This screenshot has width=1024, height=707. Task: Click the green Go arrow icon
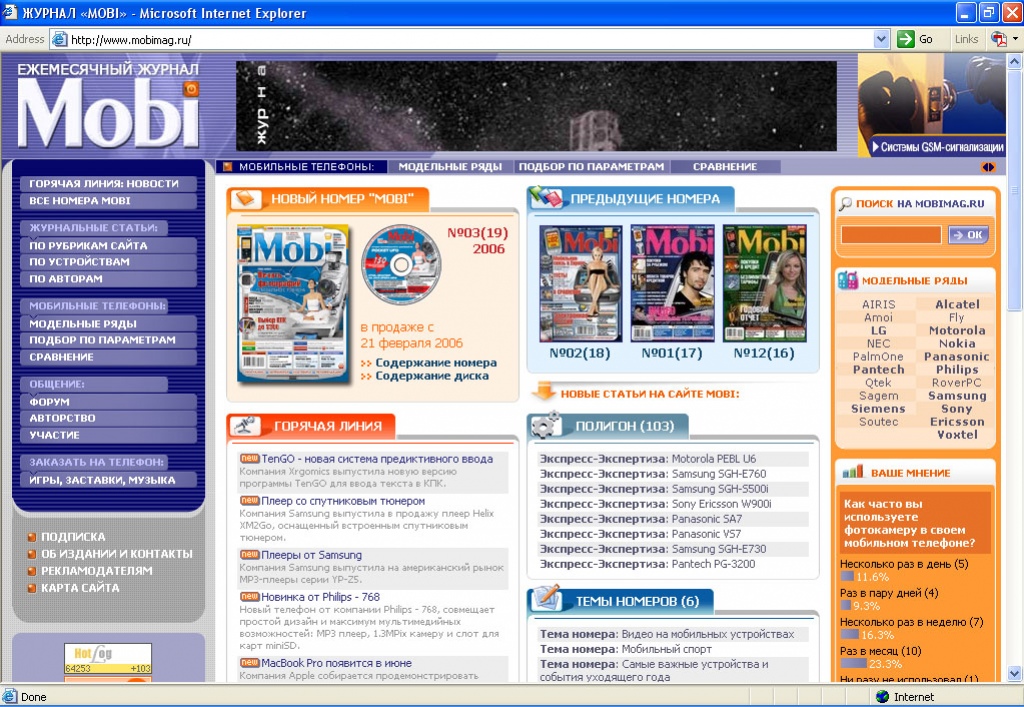pyautogui.click(x=905, y=39)
